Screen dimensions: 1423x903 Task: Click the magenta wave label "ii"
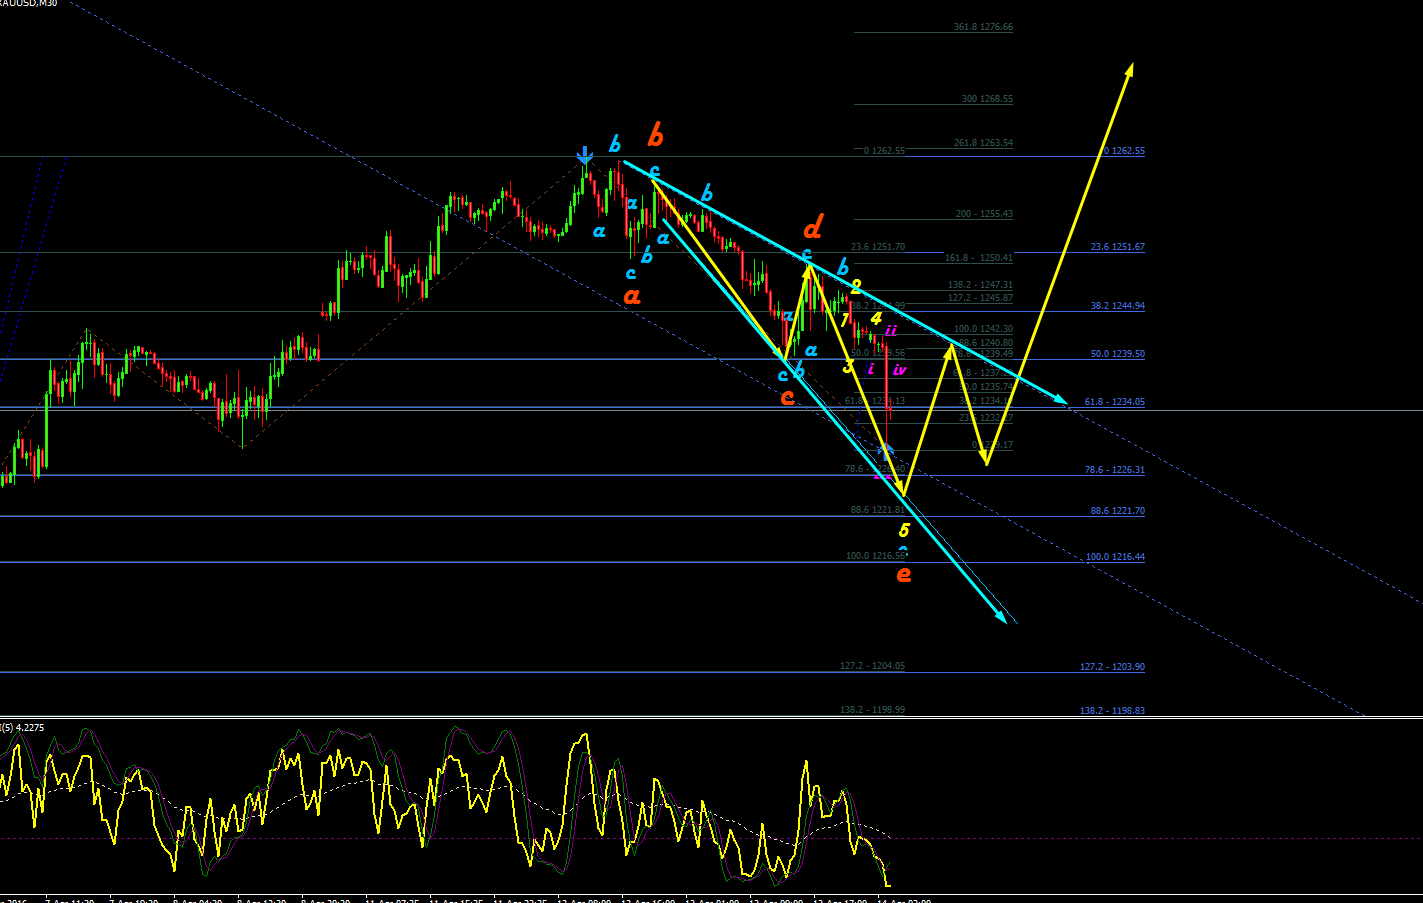pos(890,330)
